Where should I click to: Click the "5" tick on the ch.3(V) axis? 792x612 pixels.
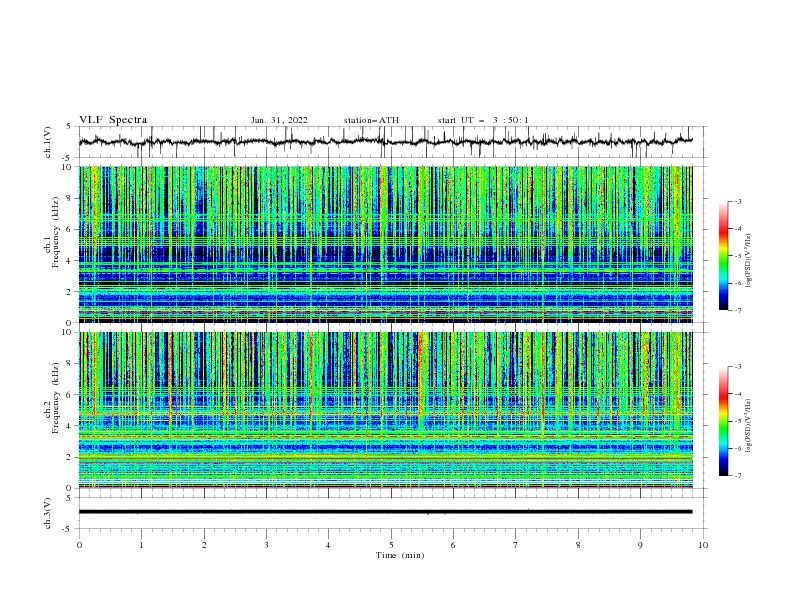70,498
